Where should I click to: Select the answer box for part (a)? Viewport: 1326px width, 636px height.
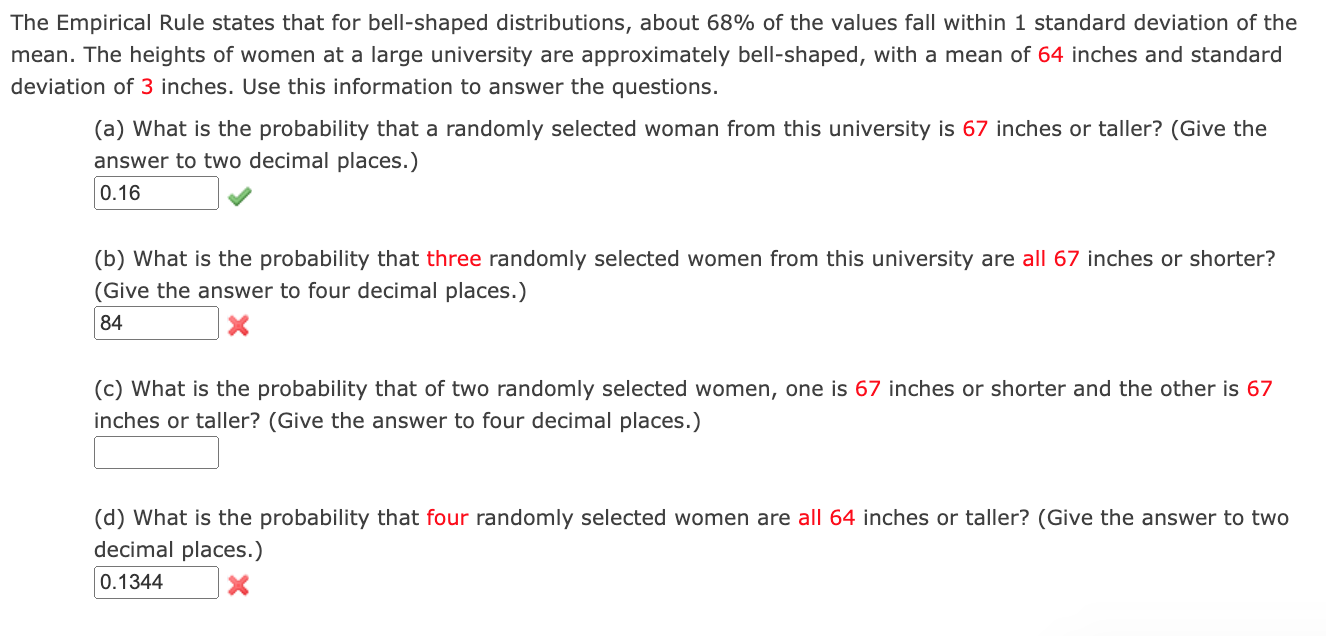tap(156, 192)
